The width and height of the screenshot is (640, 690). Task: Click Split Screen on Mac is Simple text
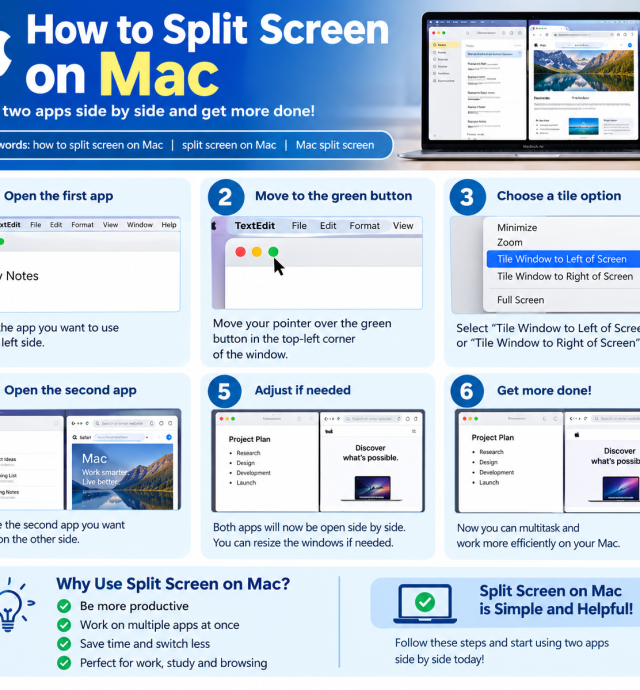556,600
